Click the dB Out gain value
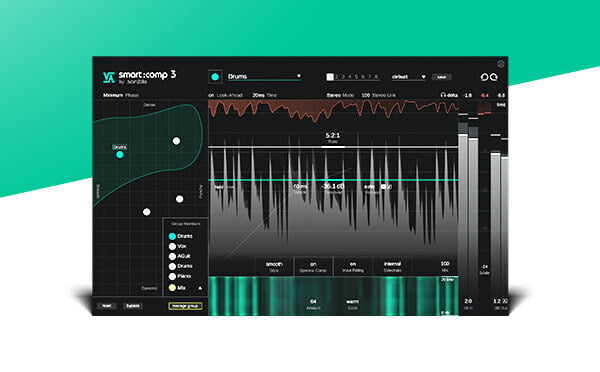 point(497,301)
